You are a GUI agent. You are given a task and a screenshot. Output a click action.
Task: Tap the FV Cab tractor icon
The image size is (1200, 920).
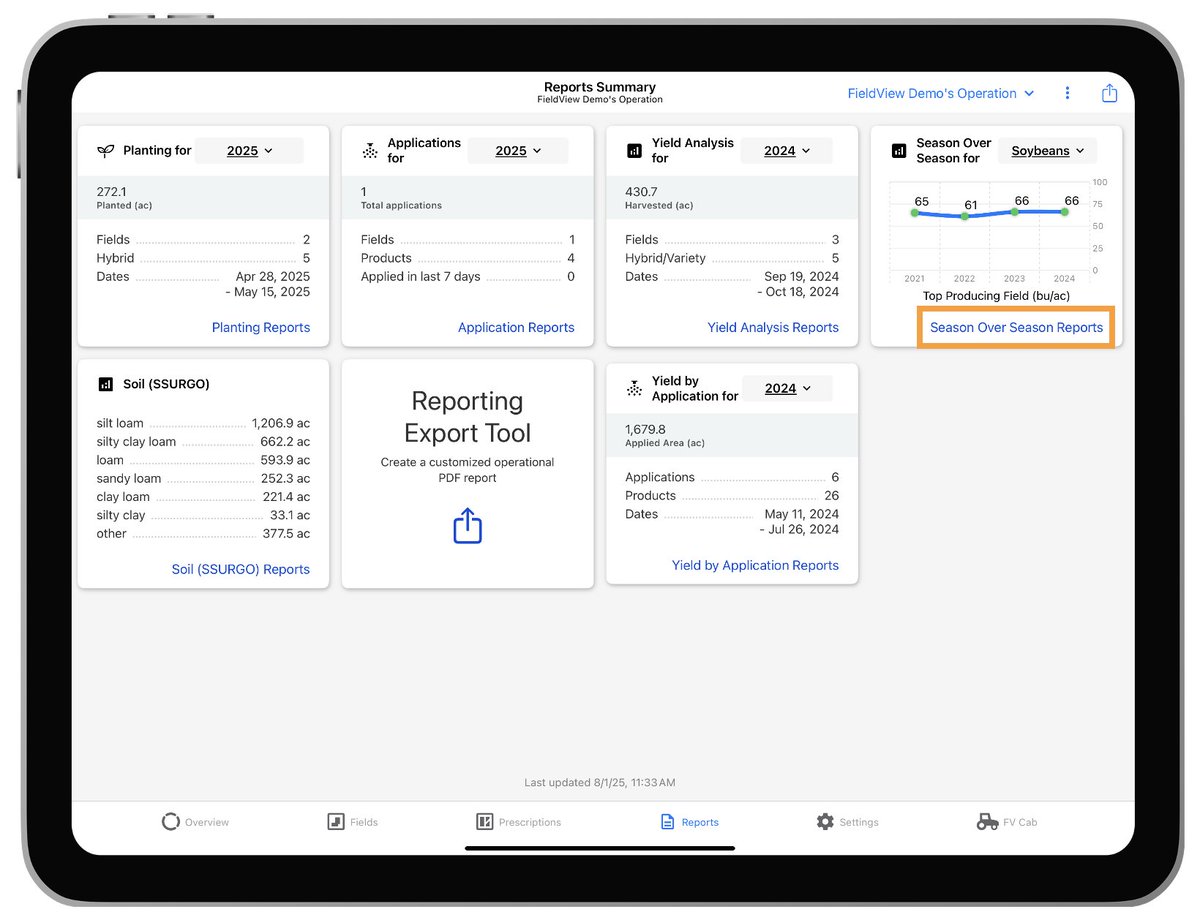pos(987,822)
